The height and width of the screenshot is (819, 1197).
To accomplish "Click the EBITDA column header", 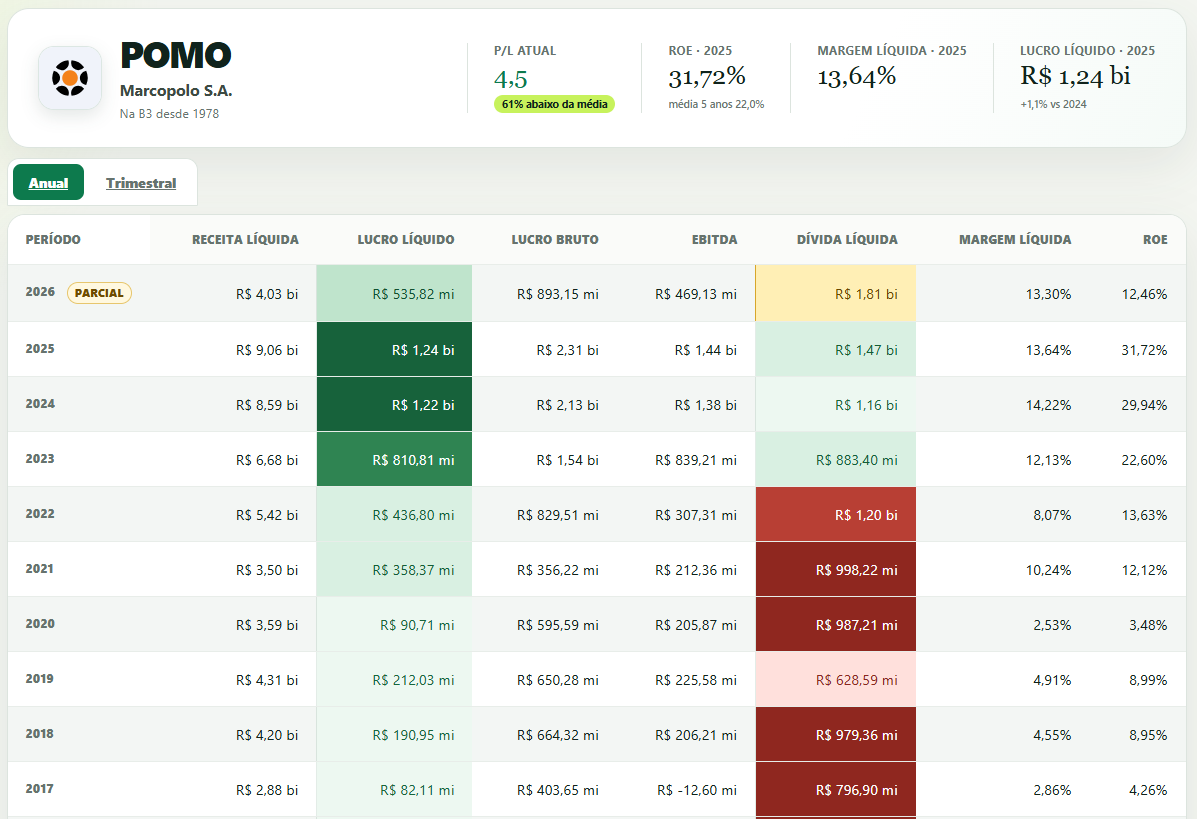I will tap(715, 240).
